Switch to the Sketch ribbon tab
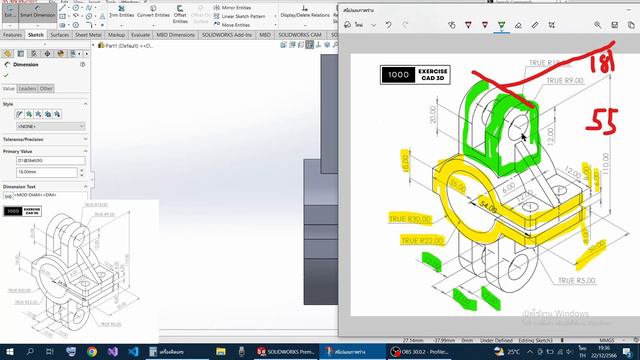Viewport: 640px width, 360px height. pos(36,35)
